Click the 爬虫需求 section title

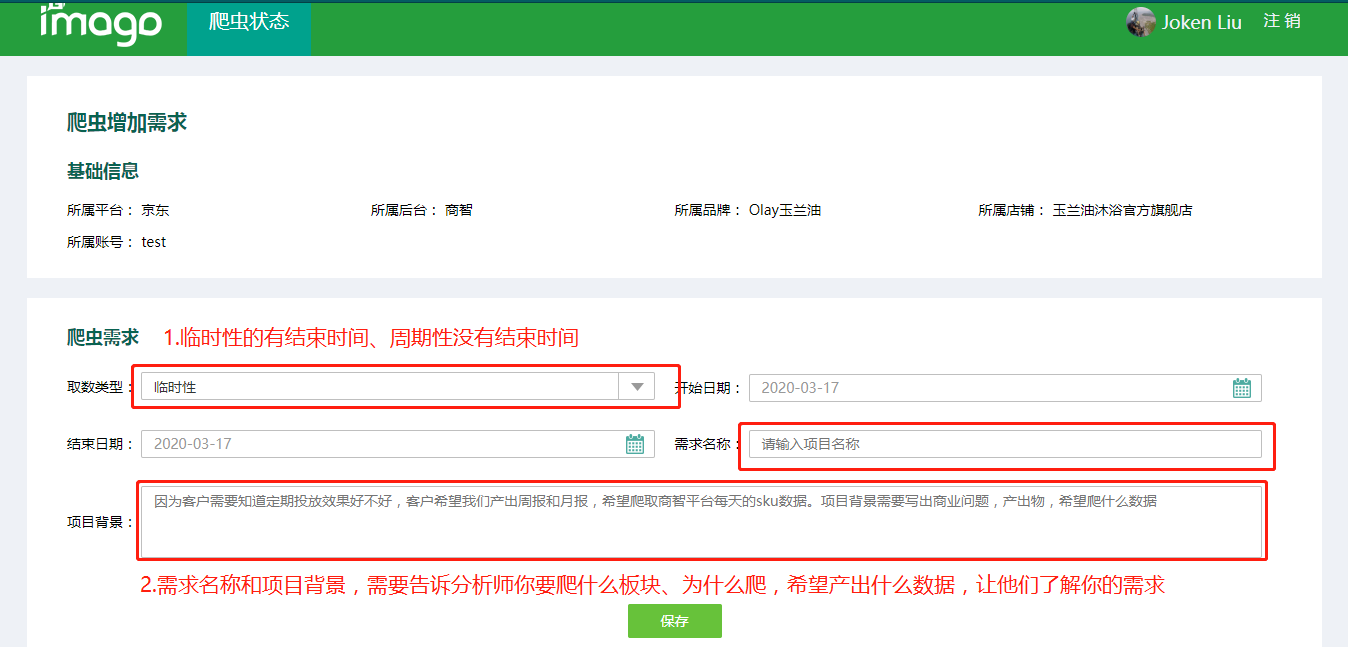tap(103, 338)
